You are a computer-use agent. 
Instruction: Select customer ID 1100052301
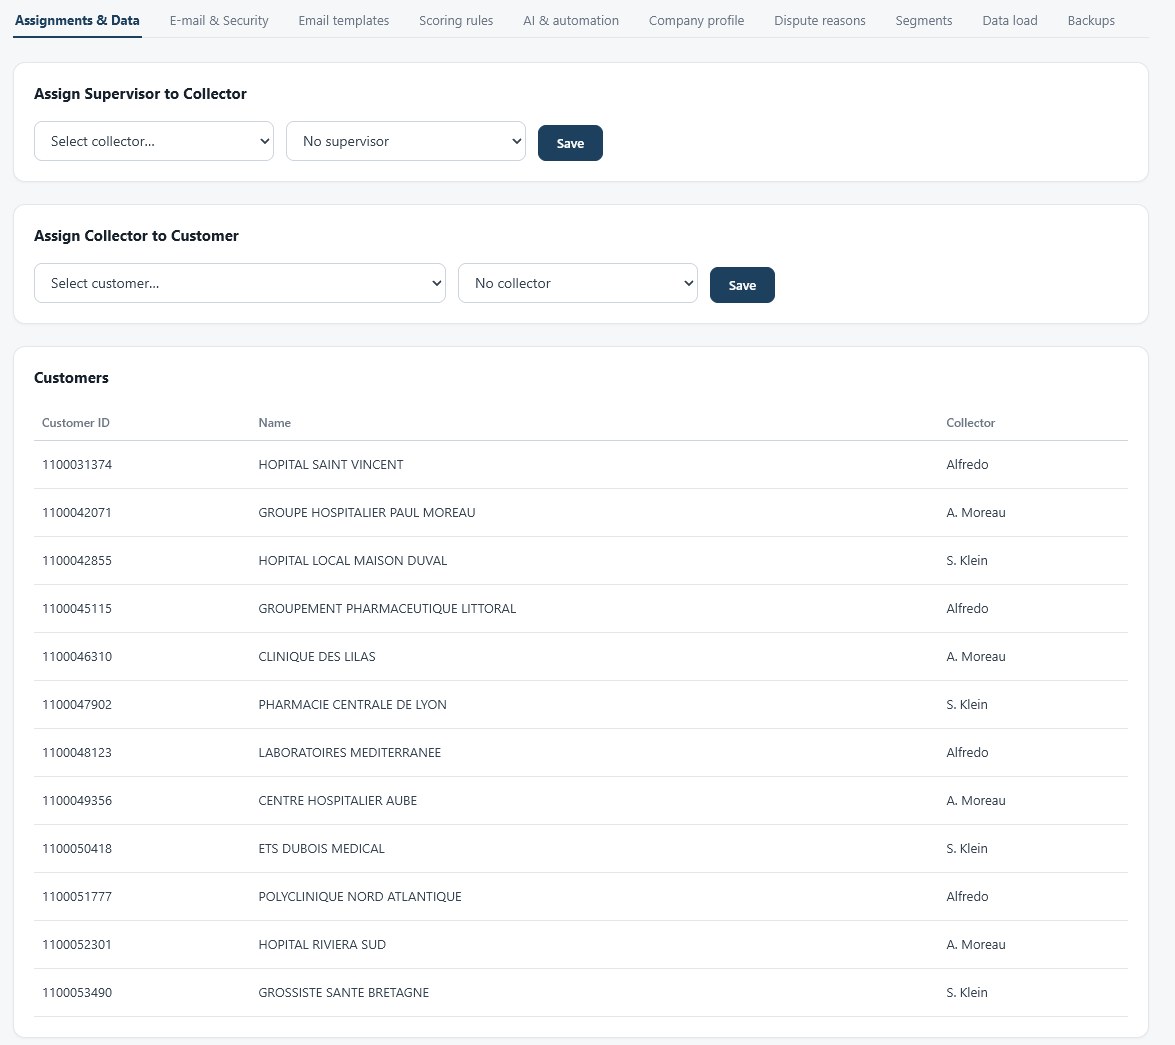(x=76, y=944)
